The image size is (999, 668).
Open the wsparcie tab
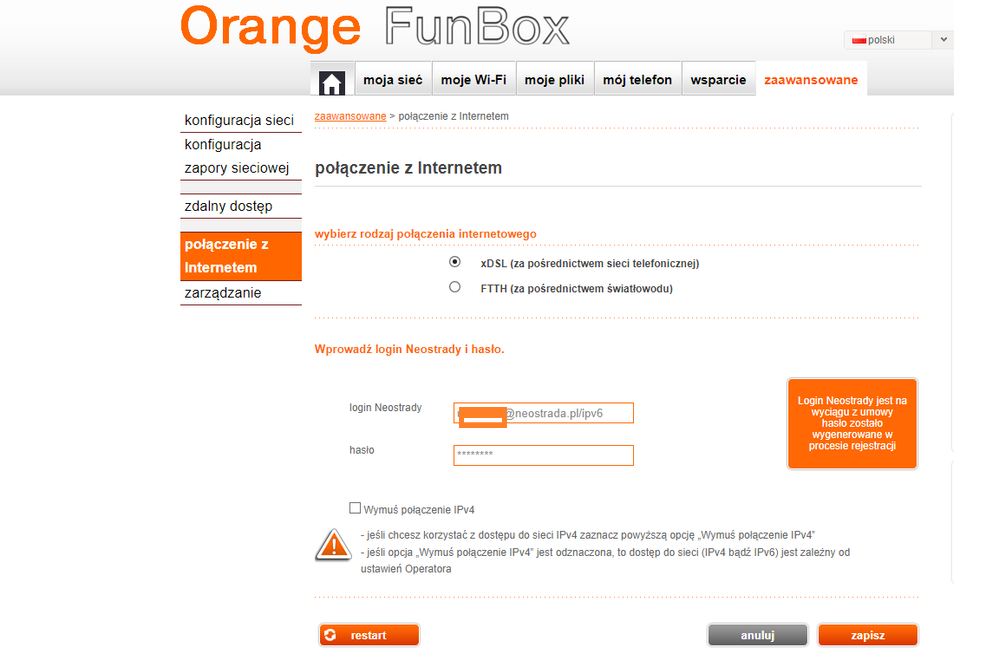(718, 79)
